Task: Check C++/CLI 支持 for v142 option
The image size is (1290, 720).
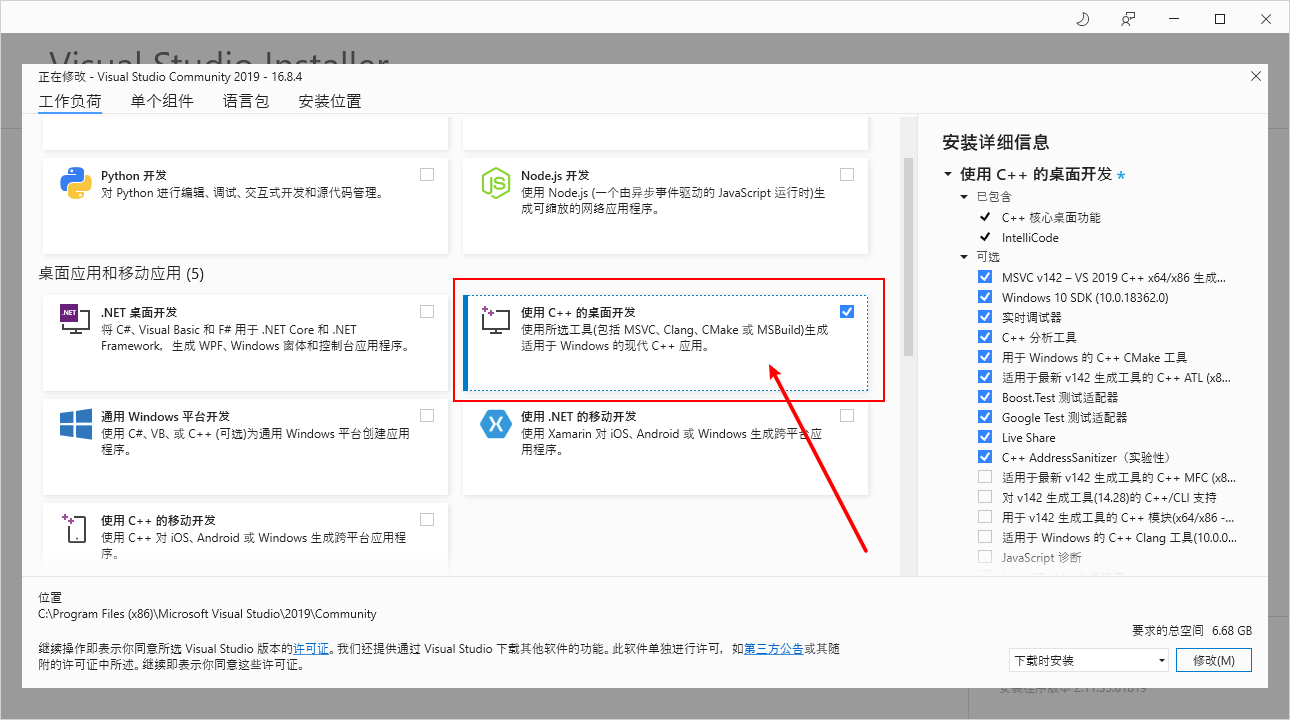Action: coord(985,497)
